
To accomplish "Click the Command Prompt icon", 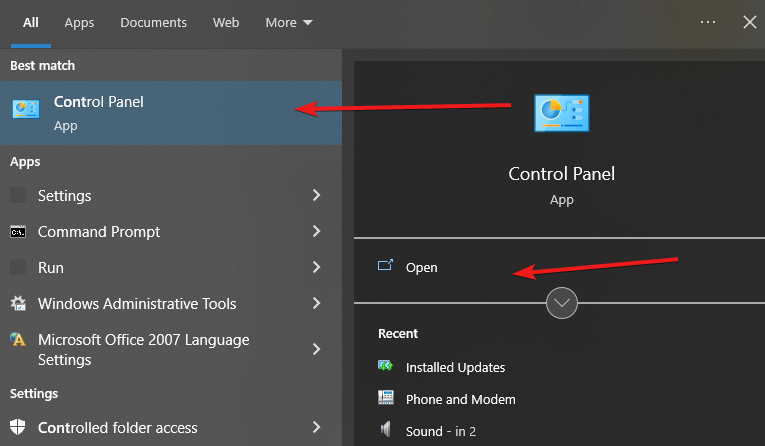I will click(x=18, y=232).
